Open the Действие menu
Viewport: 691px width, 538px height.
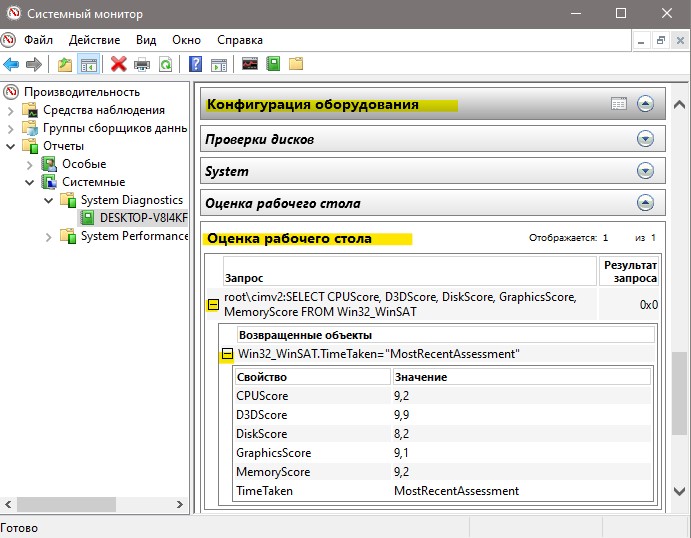point(94,40)
